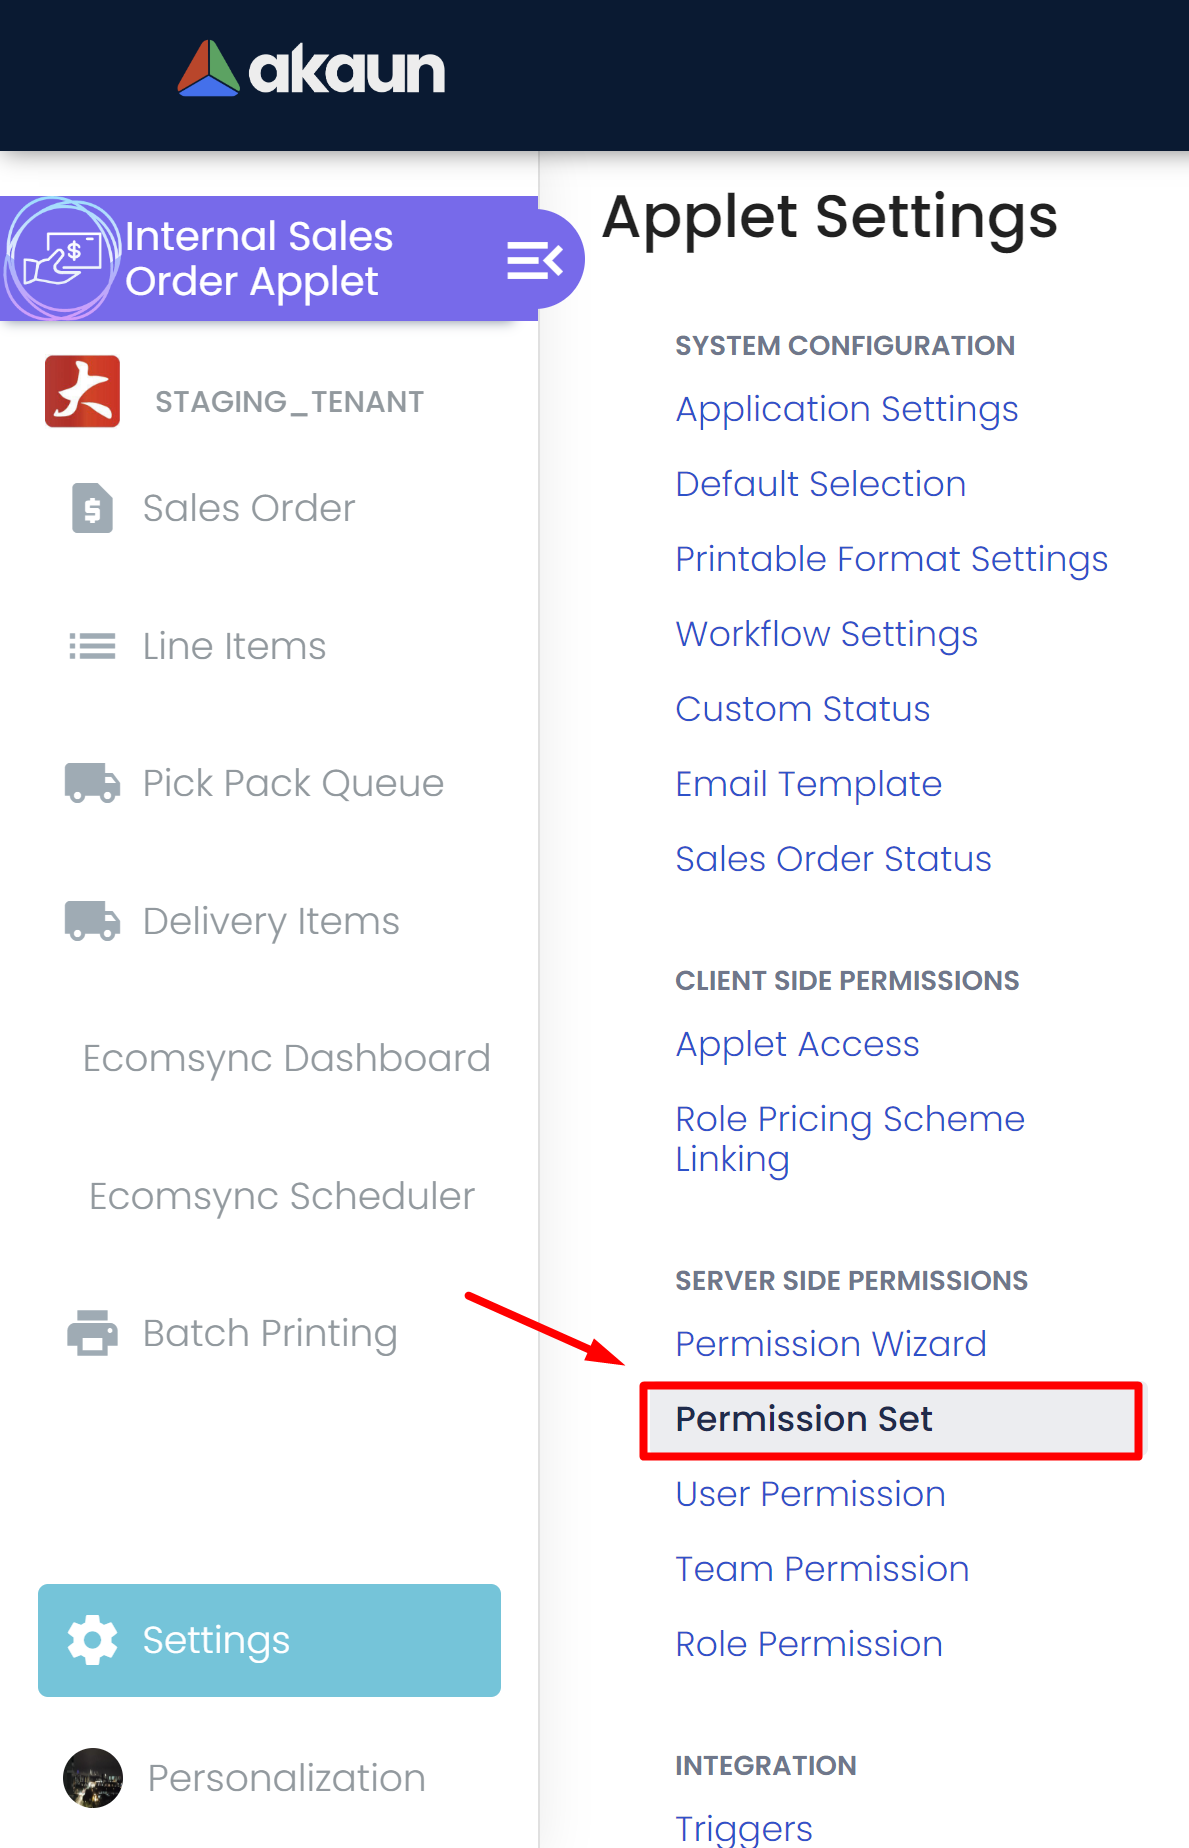This screenshot has width=1189, height=1848.
Task: Click the Line Items list icon
Action: click(x=92, y=646)
